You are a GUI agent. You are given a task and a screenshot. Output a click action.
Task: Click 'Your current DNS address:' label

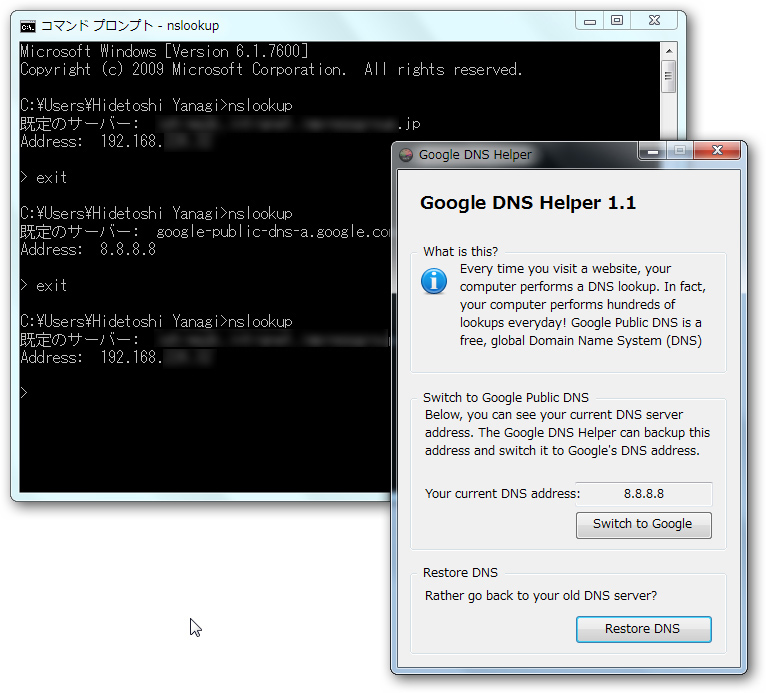[x=502, y=494]
